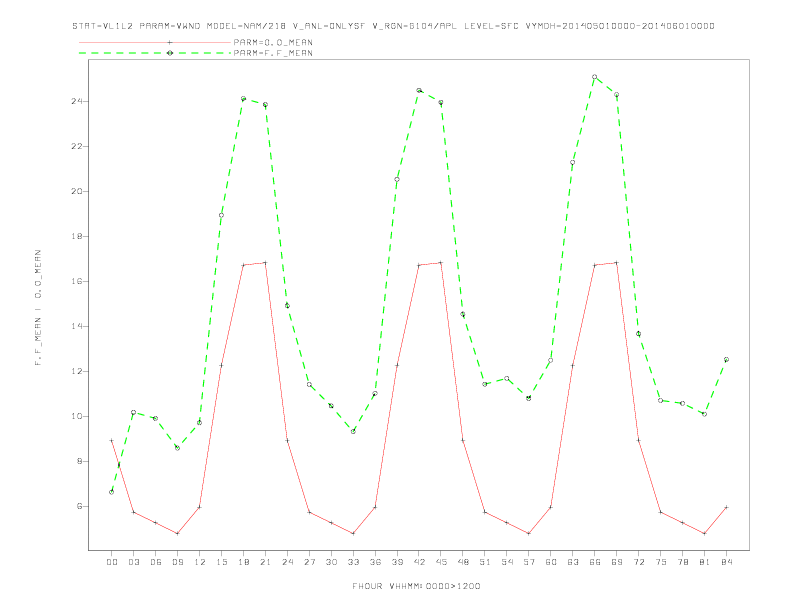Click the x-axis forecast hour label 09
The height and width of the screenshot is (612, 792).
pos(177,562)
